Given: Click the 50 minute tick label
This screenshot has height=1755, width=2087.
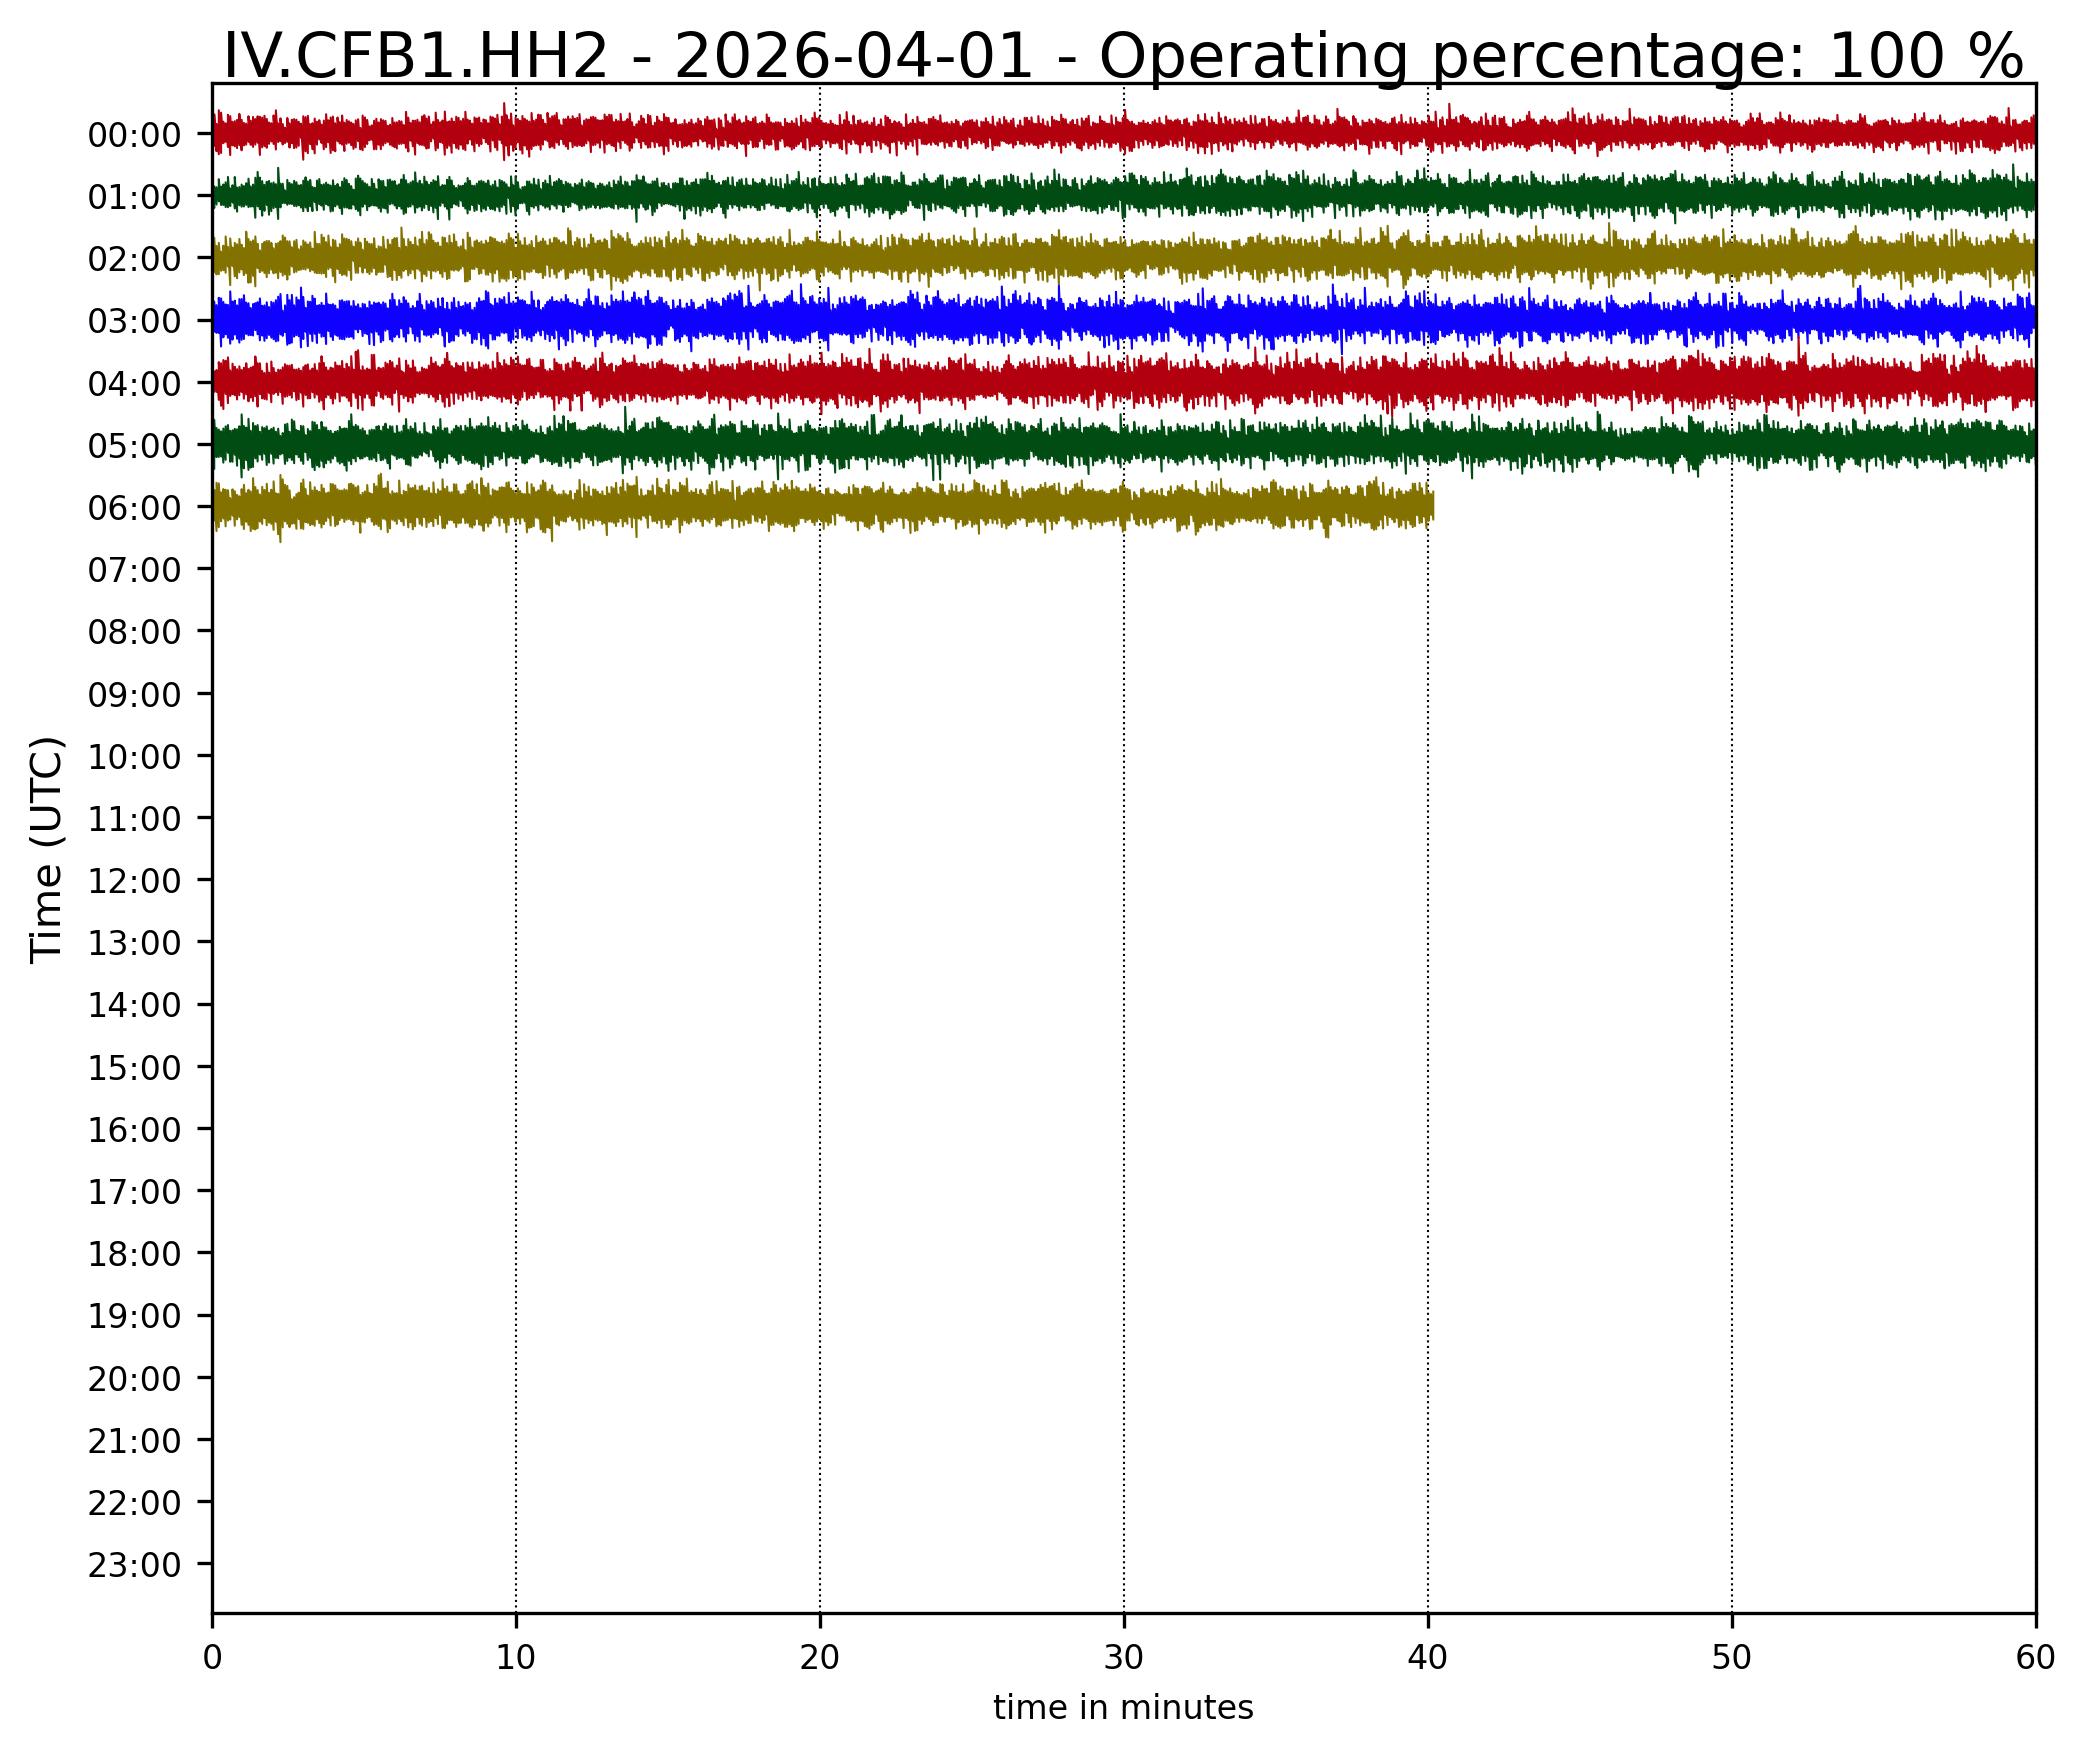Looking at the screenshot, I should point(1732,1659).
